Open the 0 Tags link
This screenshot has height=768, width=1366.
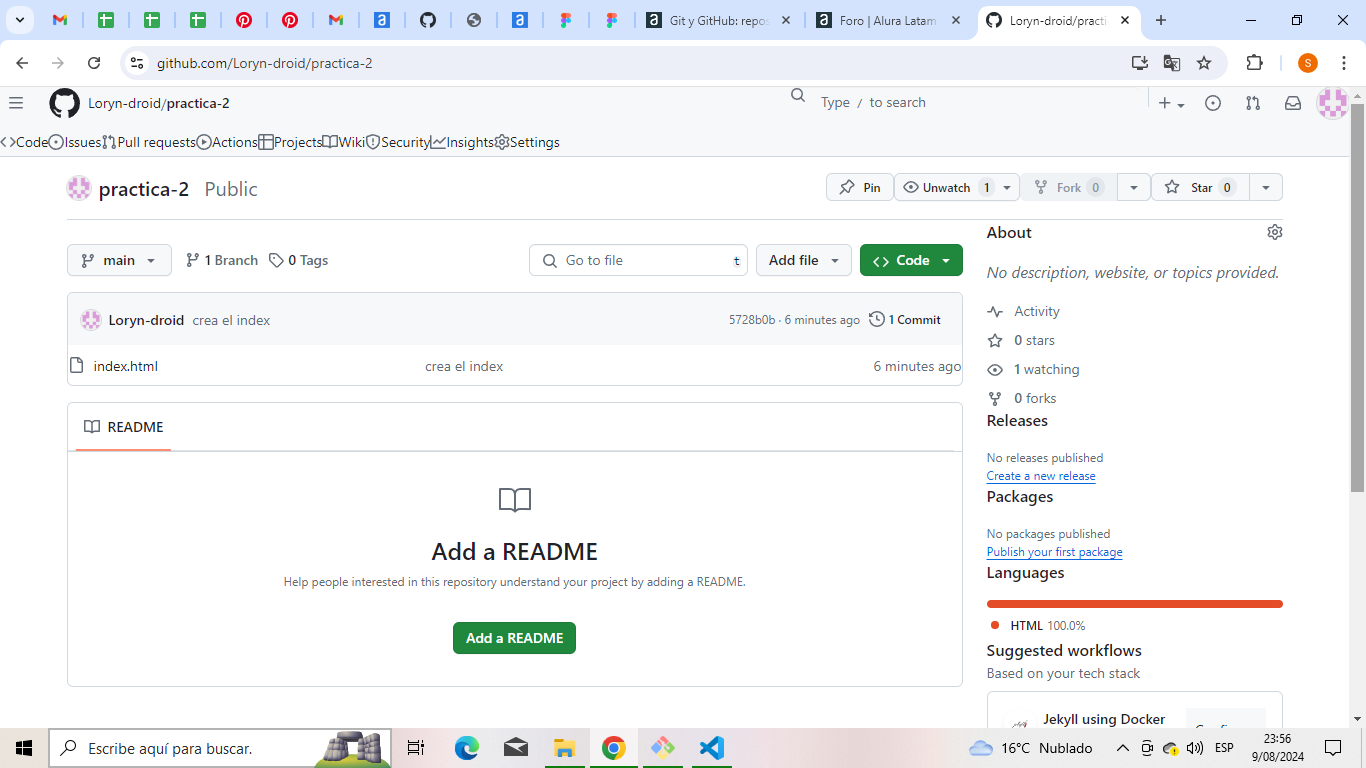point(298,260)
